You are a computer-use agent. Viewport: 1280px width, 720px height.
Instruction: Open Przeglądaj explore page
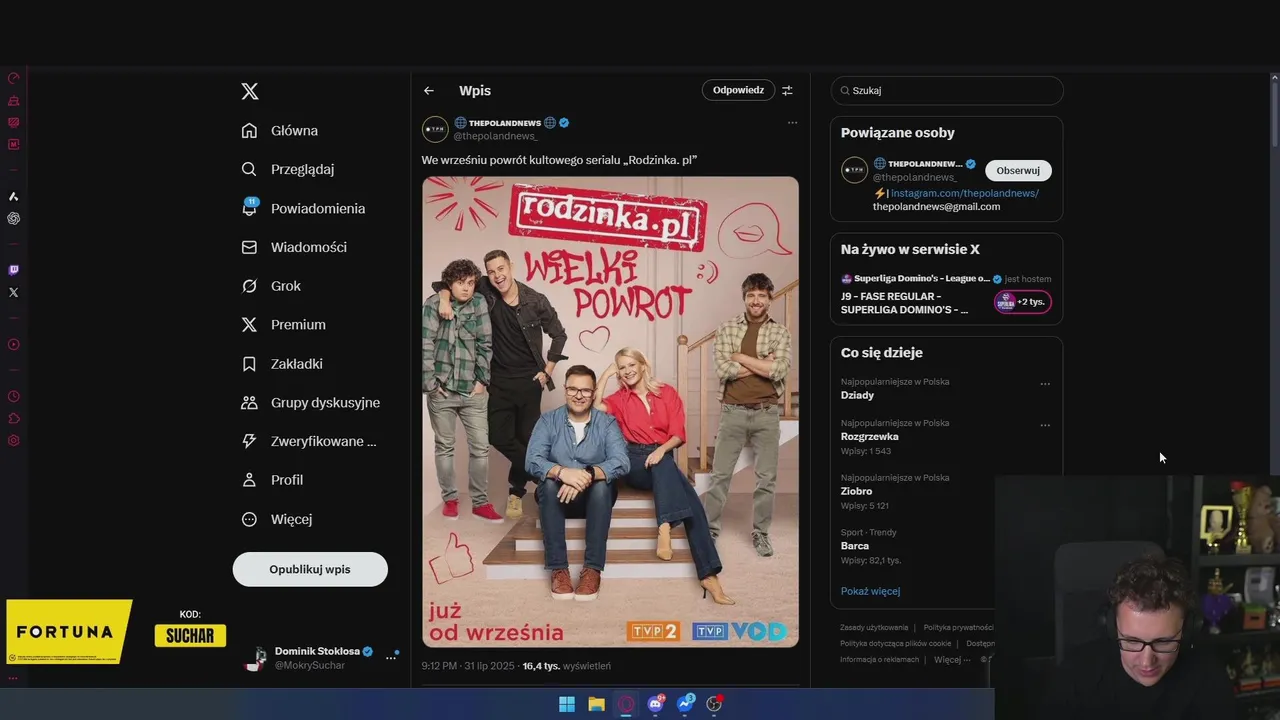[x=288, y=169]
